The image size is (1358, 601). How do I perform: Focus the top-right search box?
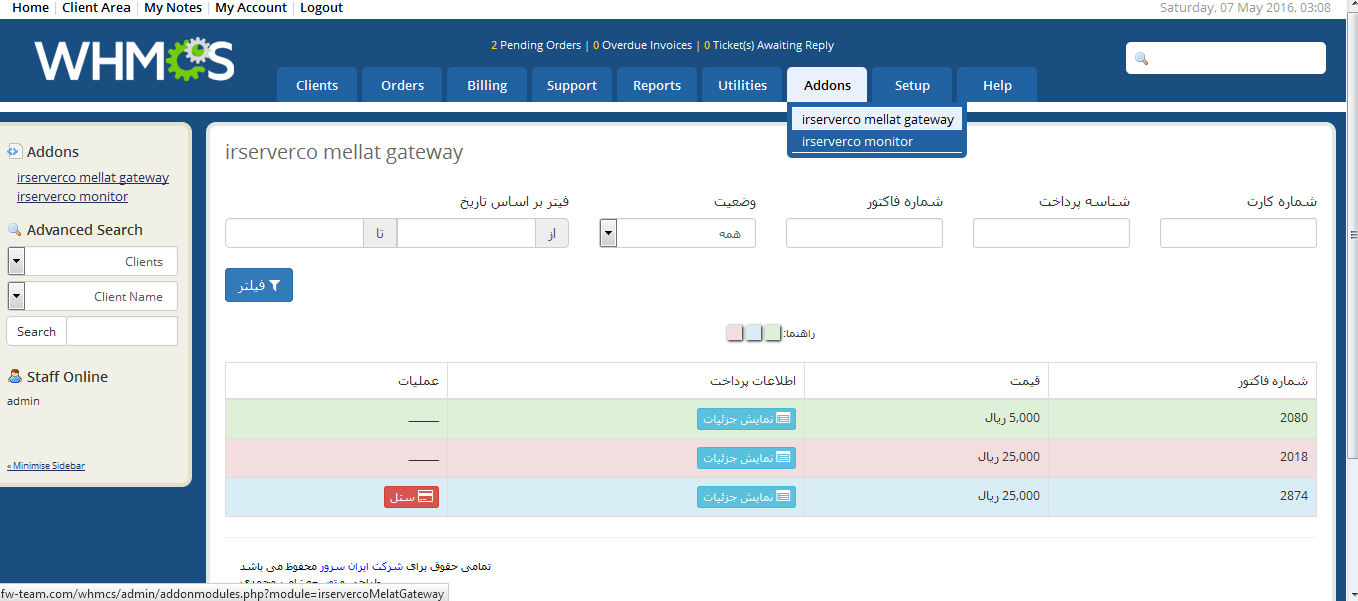1226,58
